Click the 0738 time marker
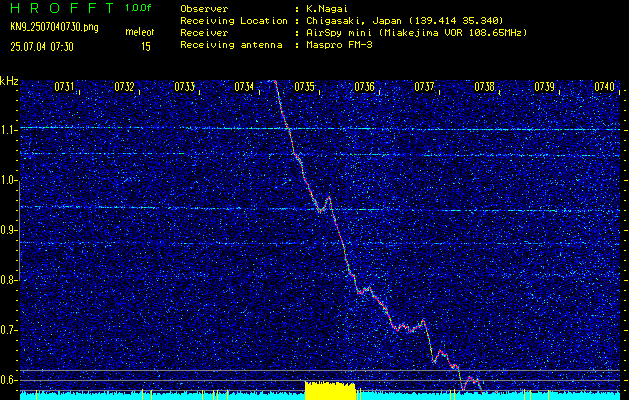The height and width of the screenshot is (400, 629). (x=485, y=87)
